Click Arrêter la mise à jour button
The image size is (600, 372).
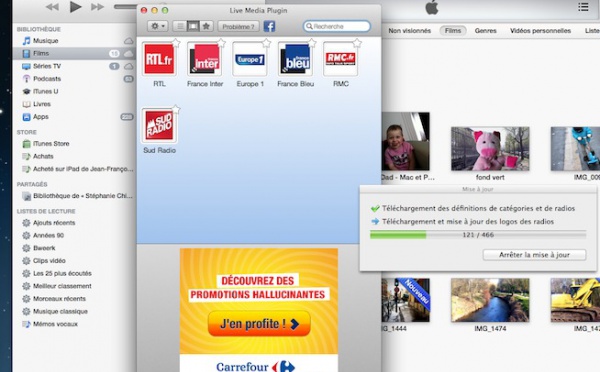(x=534, y=255)
